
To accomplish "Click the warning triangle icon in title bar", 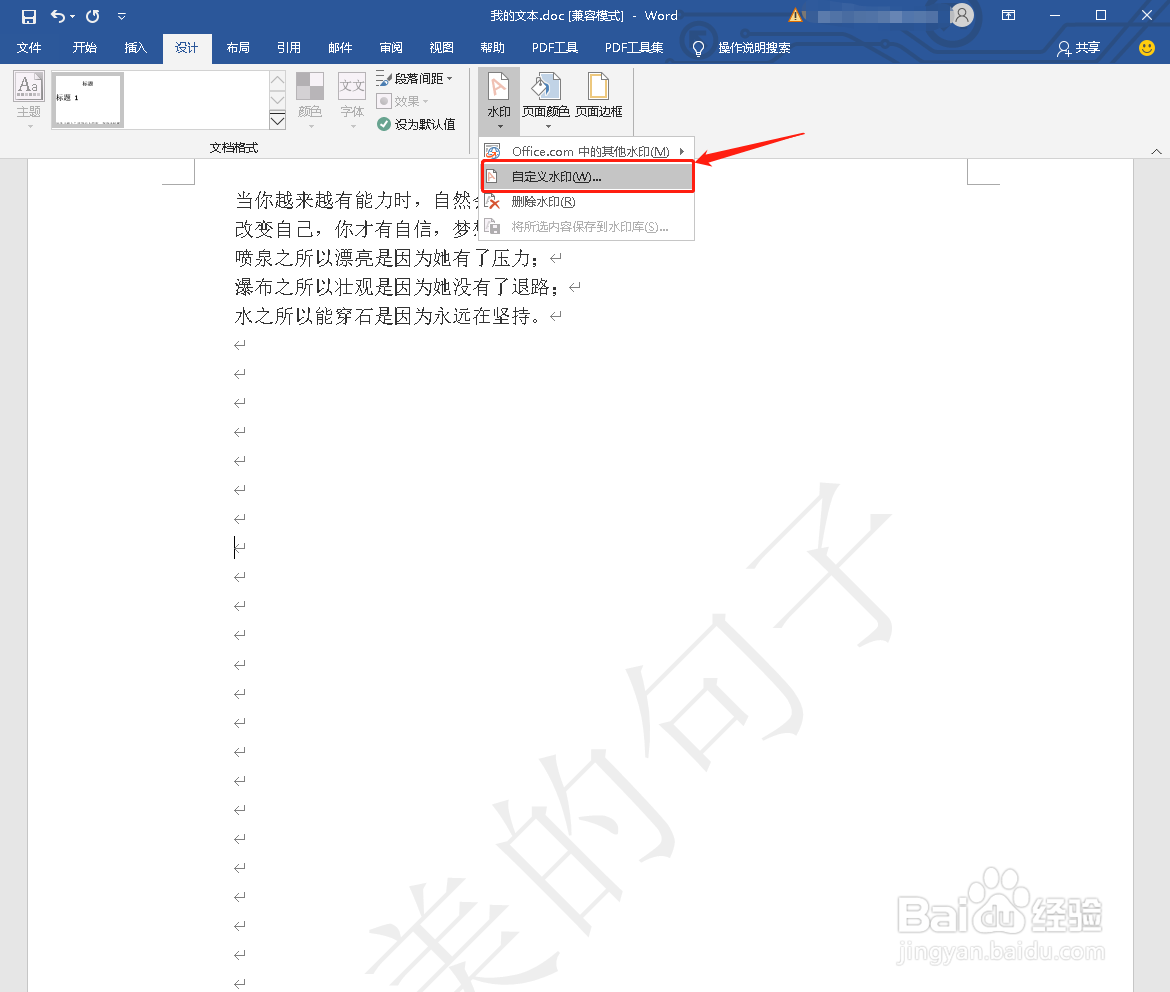I will [796, 16].
